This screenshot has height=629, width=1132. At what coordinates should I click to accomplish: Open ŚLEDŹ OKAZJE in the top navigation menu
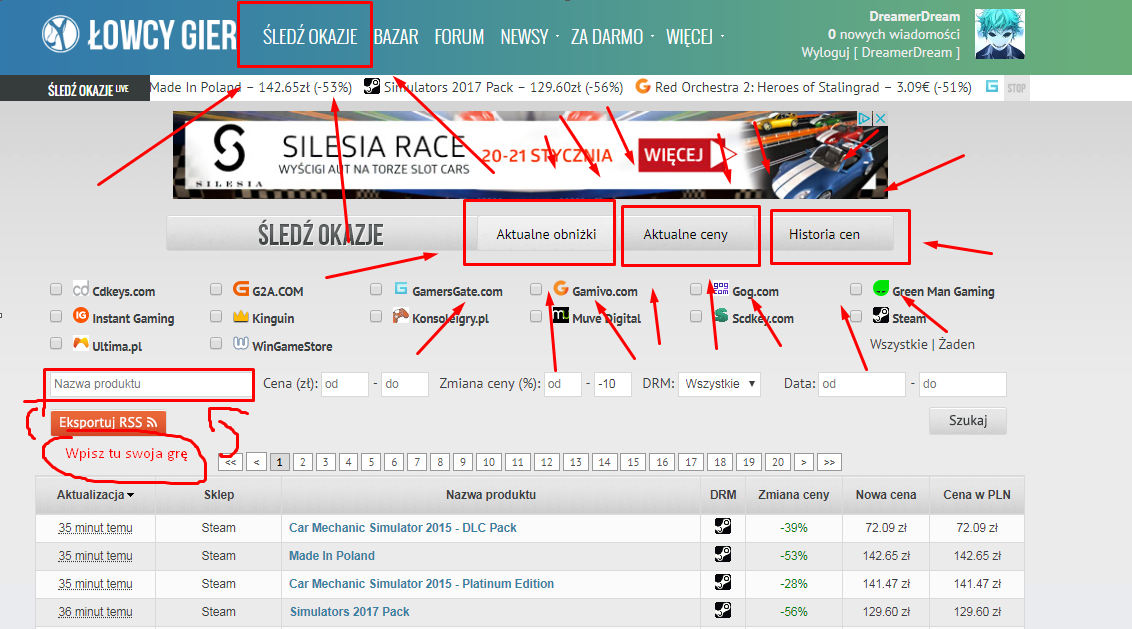[310, 36]
